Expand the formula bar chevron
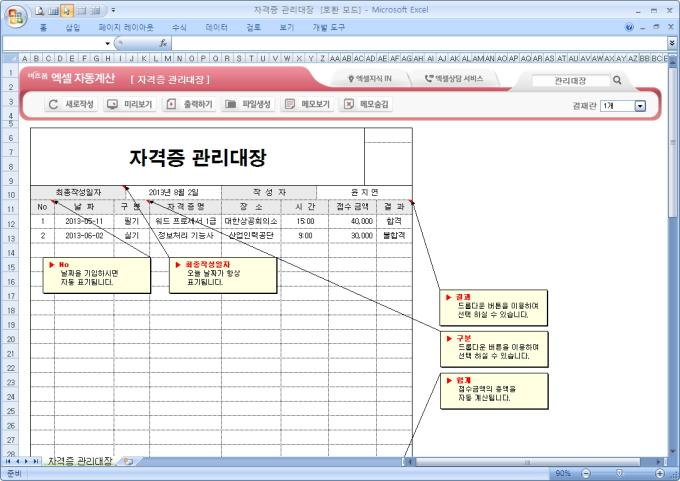The height and width of the screenshot is (481, 680). [672, 43]
